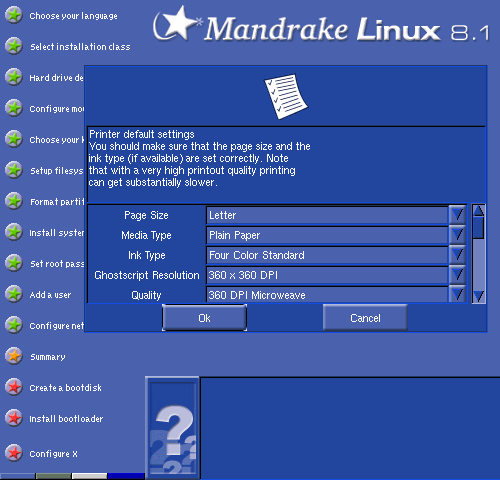Click the scrollbar down arrow in options list
Screen dimensions: 500x480
pos(479,296)
